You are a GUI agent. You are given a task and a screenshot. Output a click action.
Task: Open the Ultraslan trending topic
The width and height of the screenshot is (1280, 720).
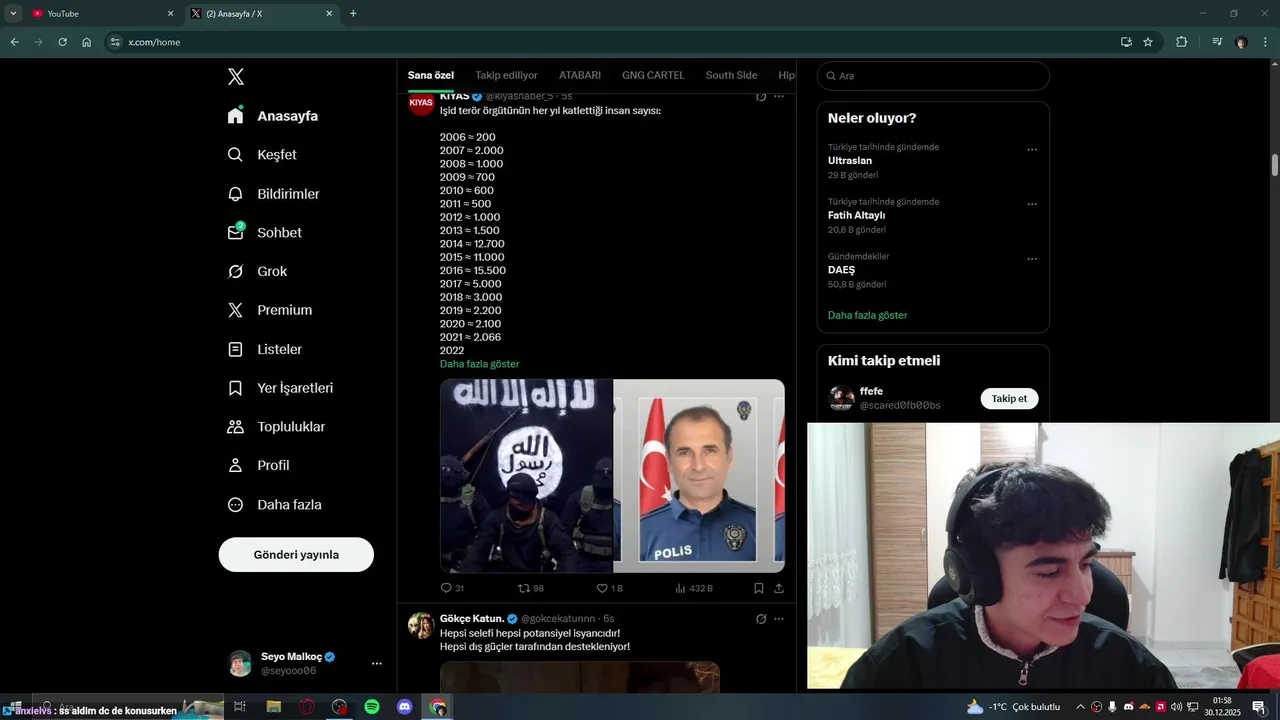coord(850,160)
